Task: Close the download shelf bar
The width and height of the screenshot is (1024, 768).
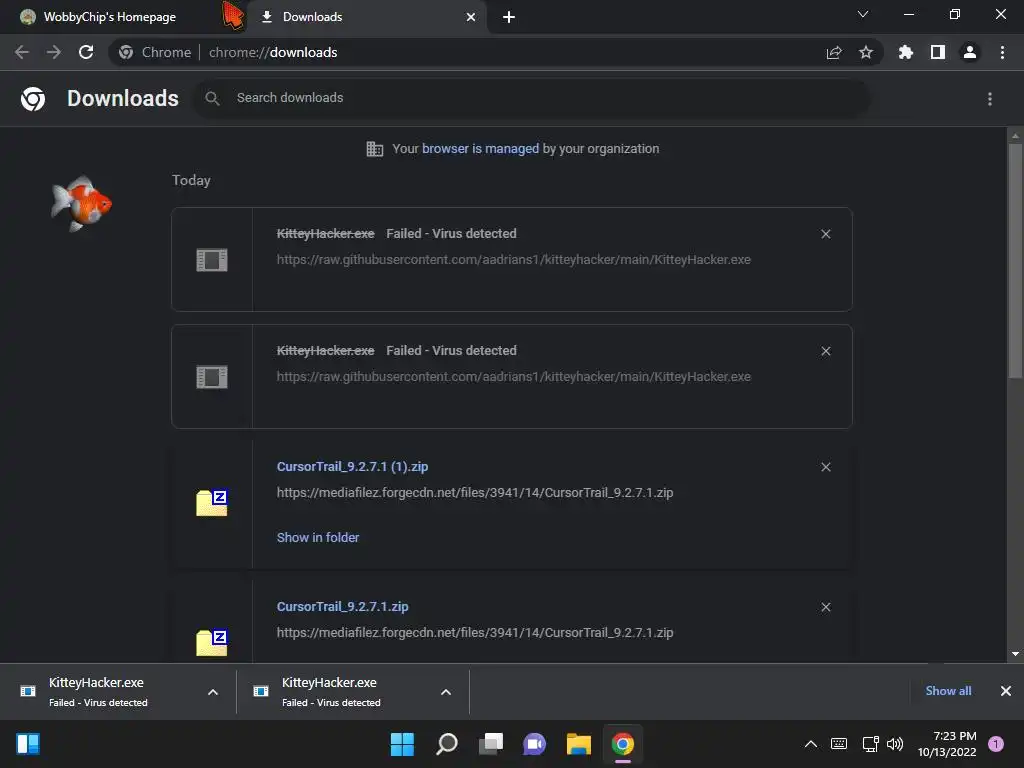Action: (1006, 690)
